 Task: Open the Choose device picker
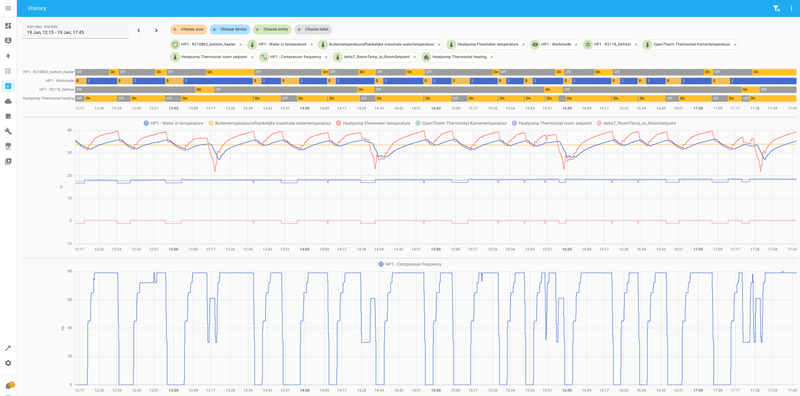(230, 30)
